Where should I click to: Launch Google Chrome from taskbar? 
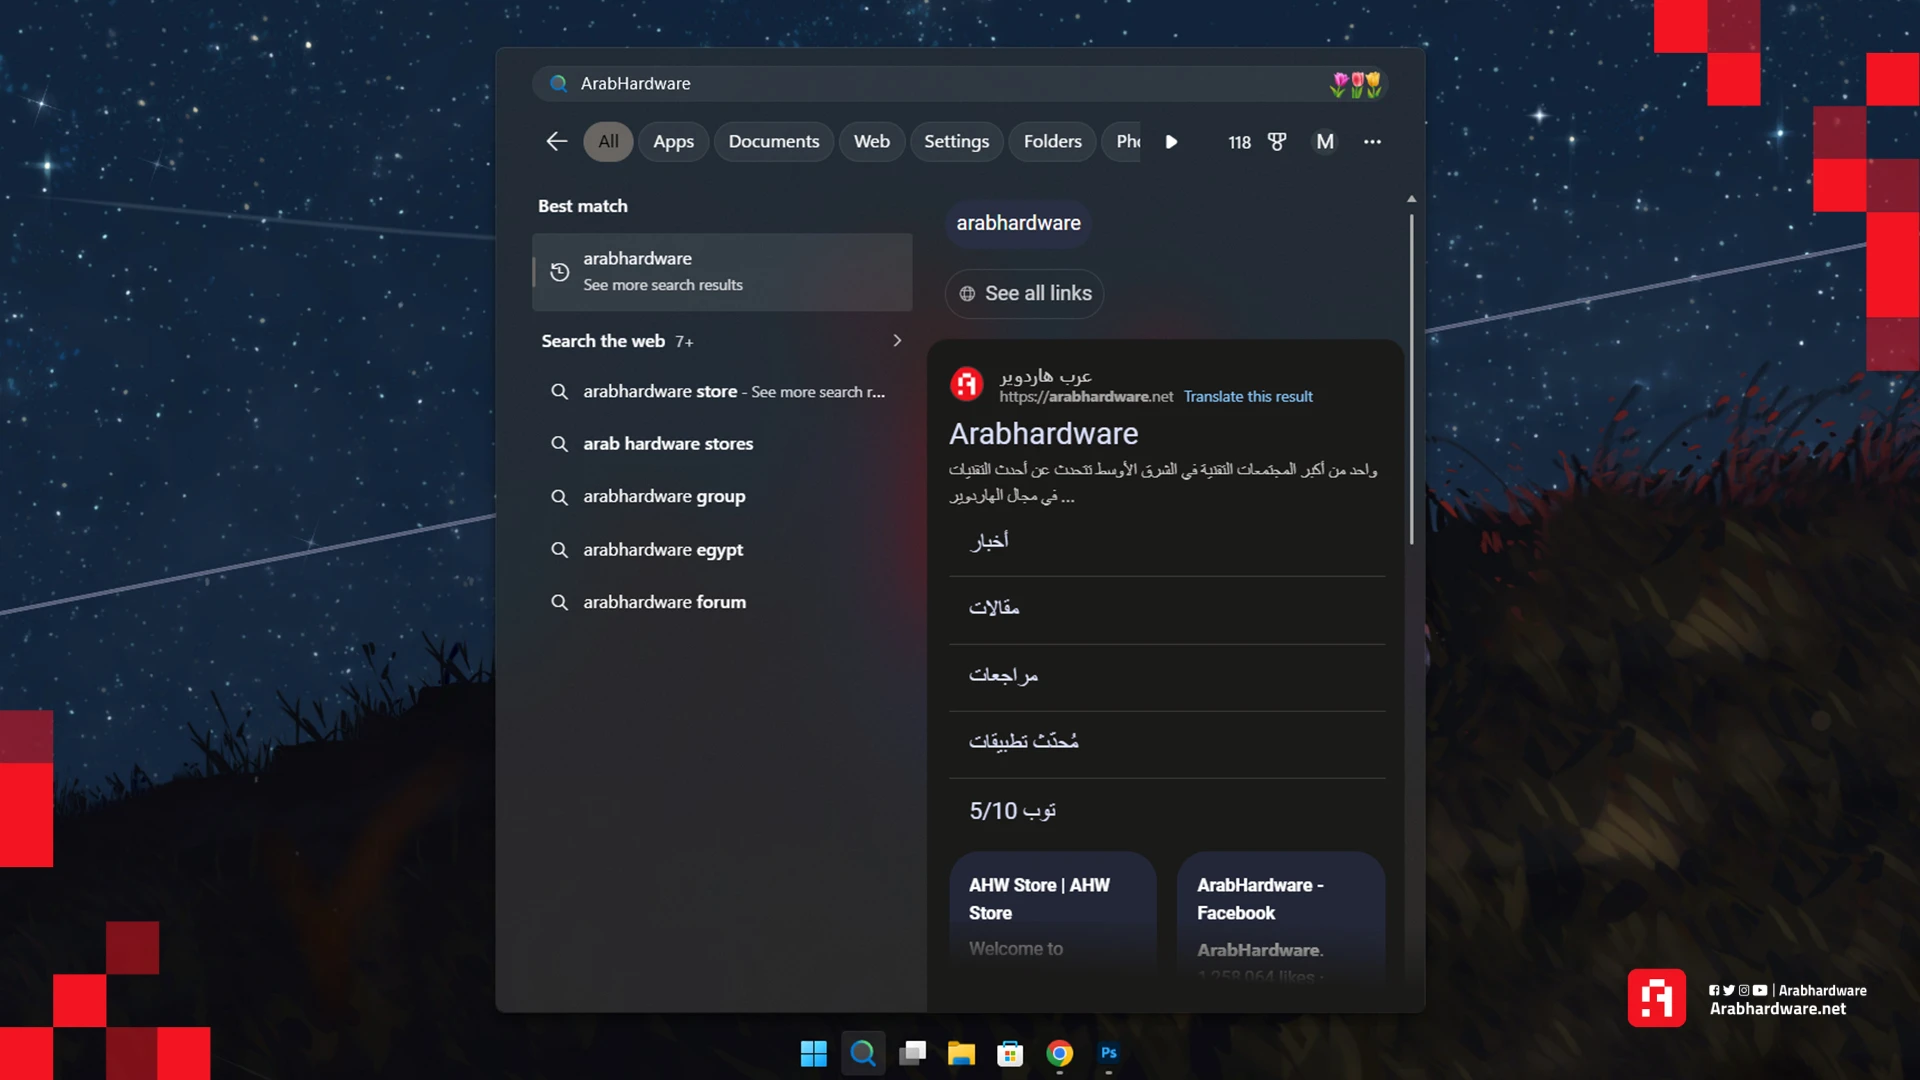(x=1060, y=1053)
